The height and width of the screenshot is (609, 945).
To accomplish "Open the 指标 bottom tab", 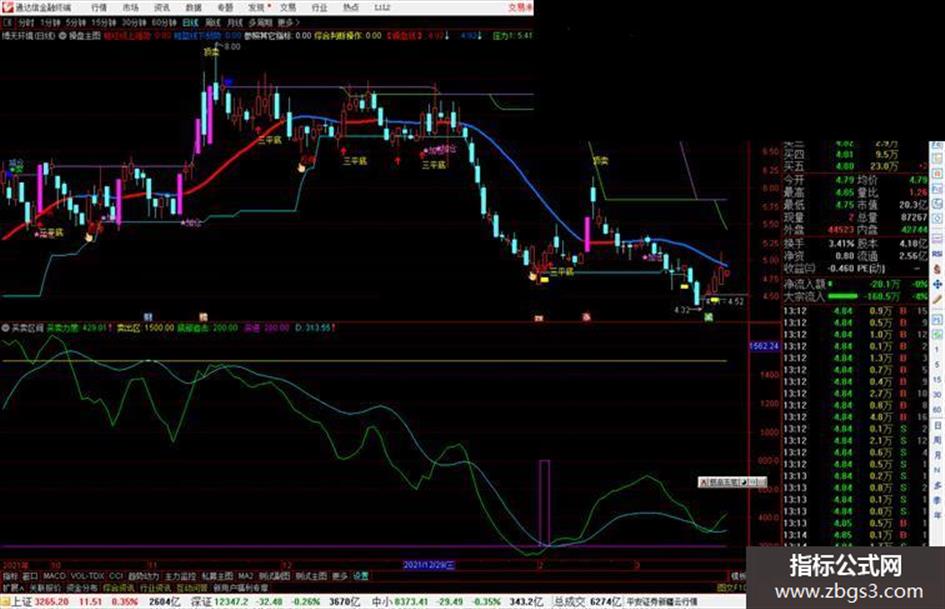I will [x=10, y=576].
